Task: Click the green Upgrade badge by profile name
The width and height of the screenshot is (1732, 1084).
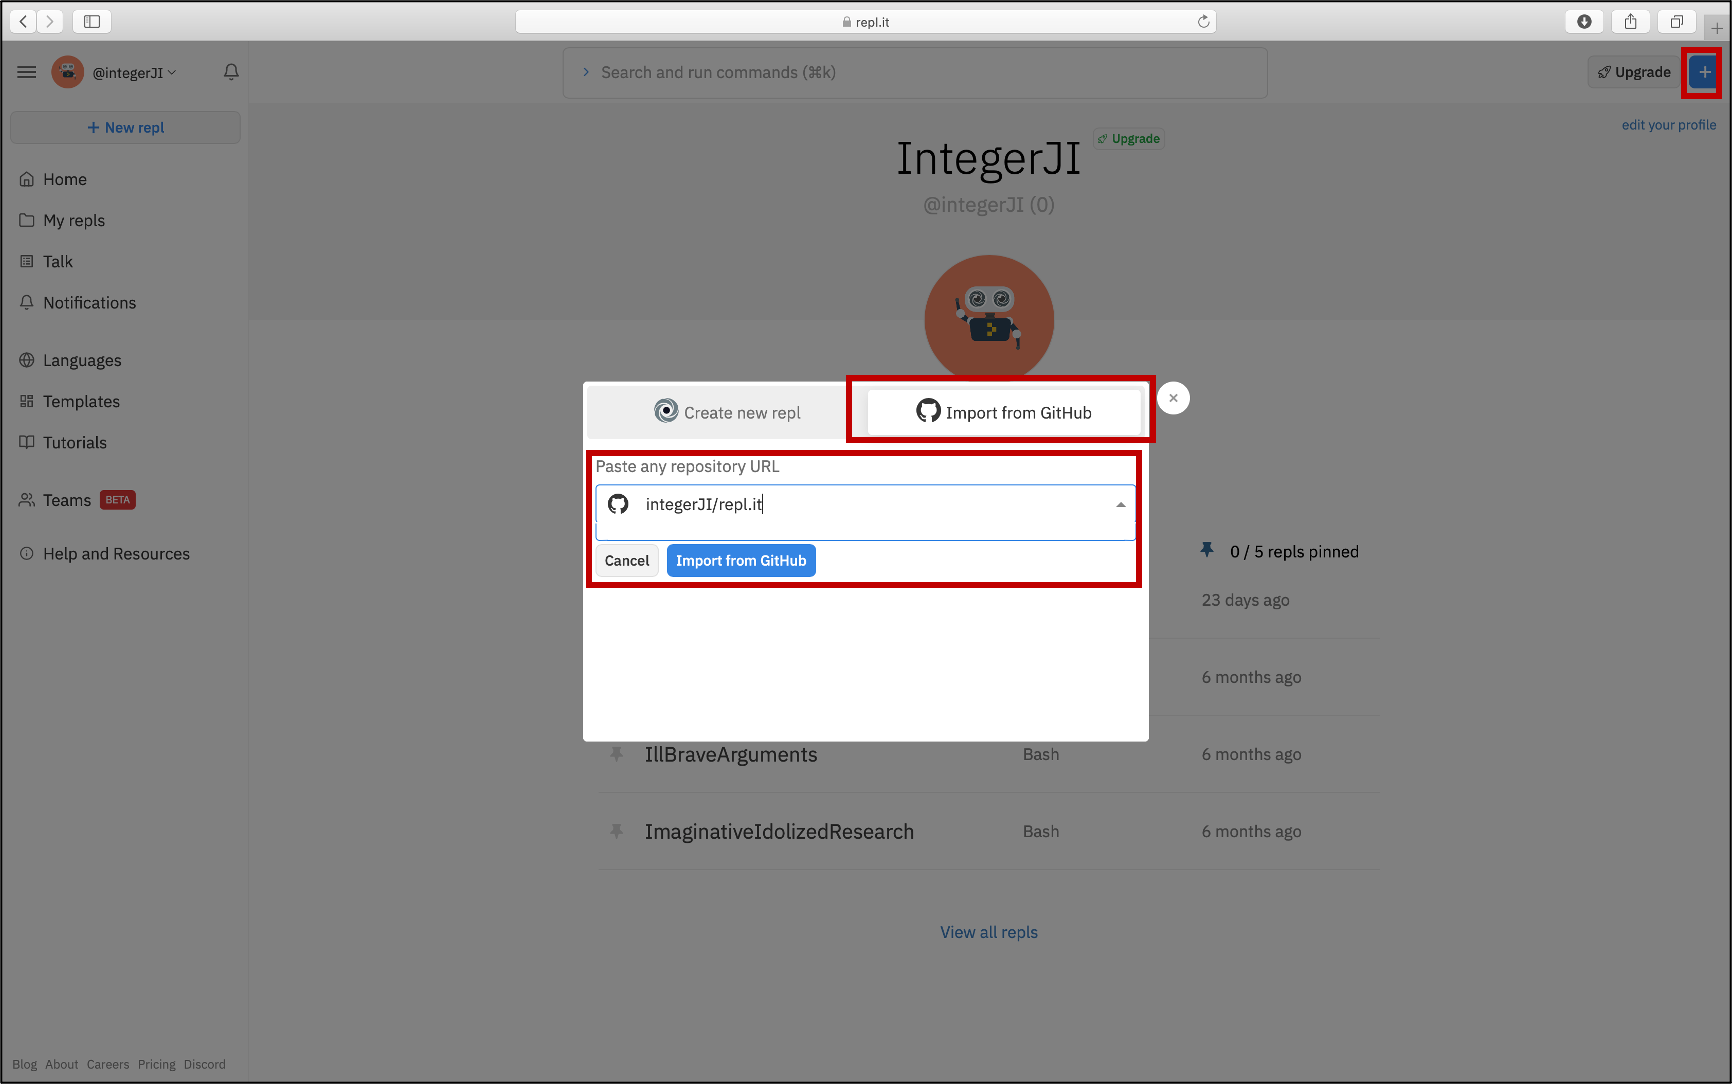Action: pos(1129,139)
